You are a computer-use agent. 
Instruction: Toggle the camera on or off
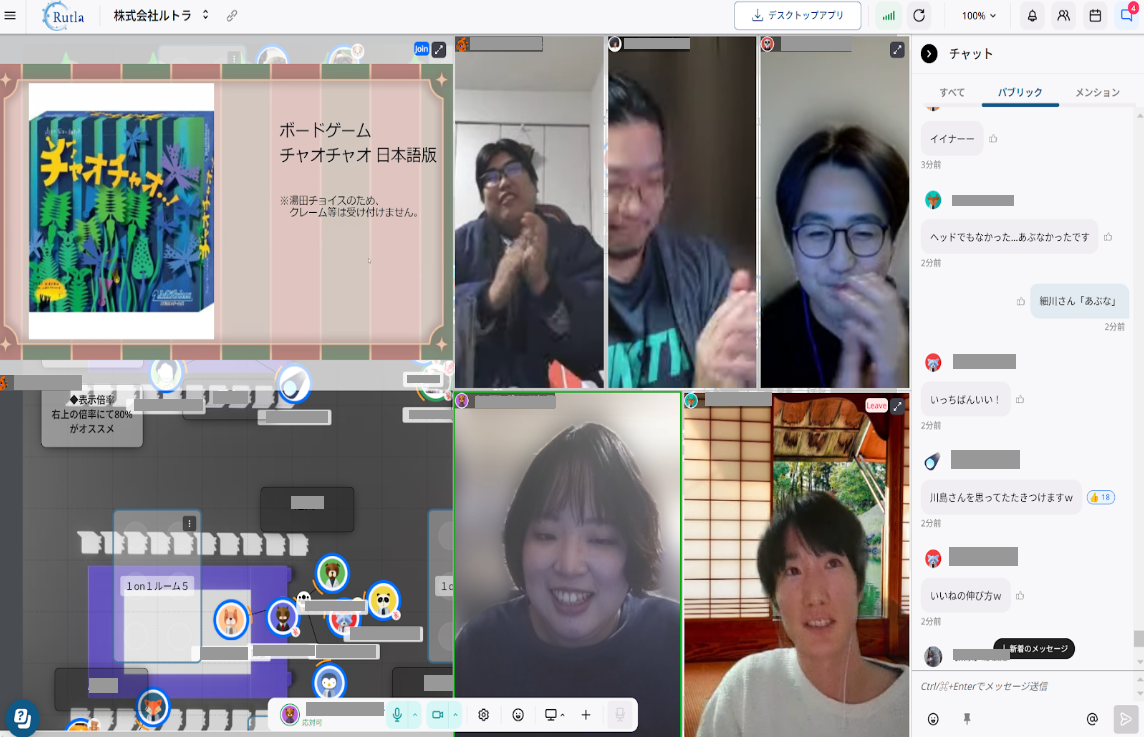tap(437, 714)
